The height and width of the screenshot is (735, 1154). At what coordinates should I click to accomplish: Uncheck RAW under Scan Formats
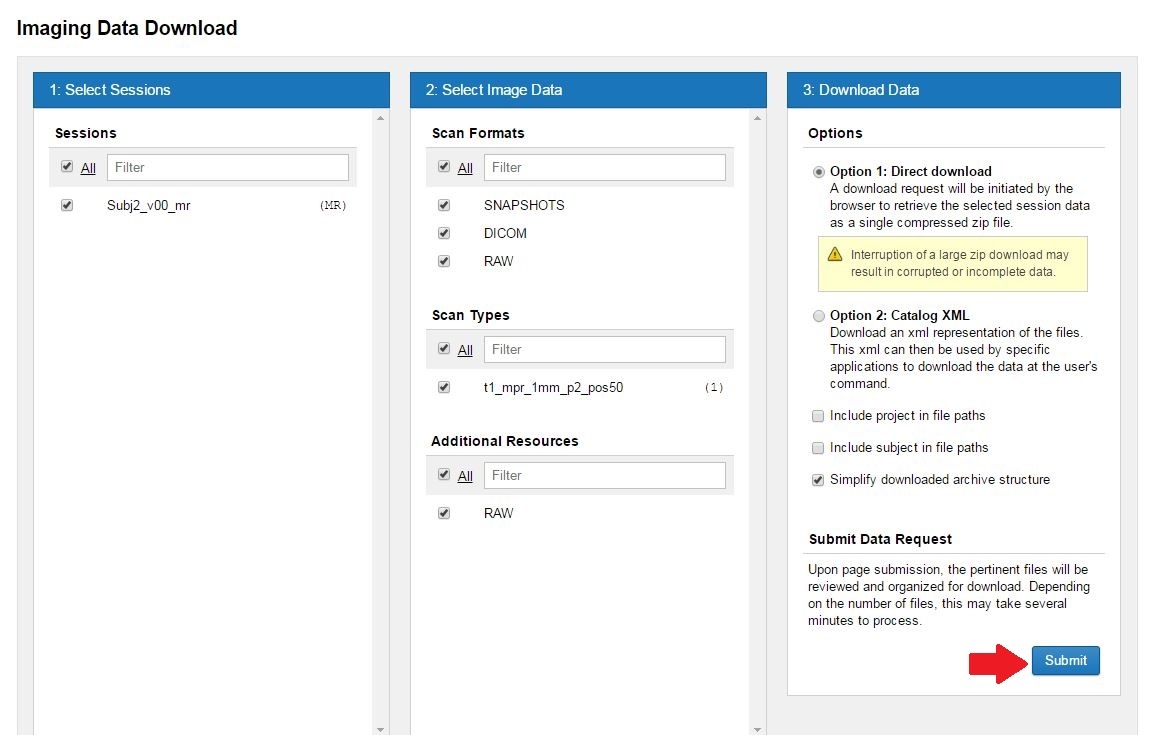(x=444, y=261)
